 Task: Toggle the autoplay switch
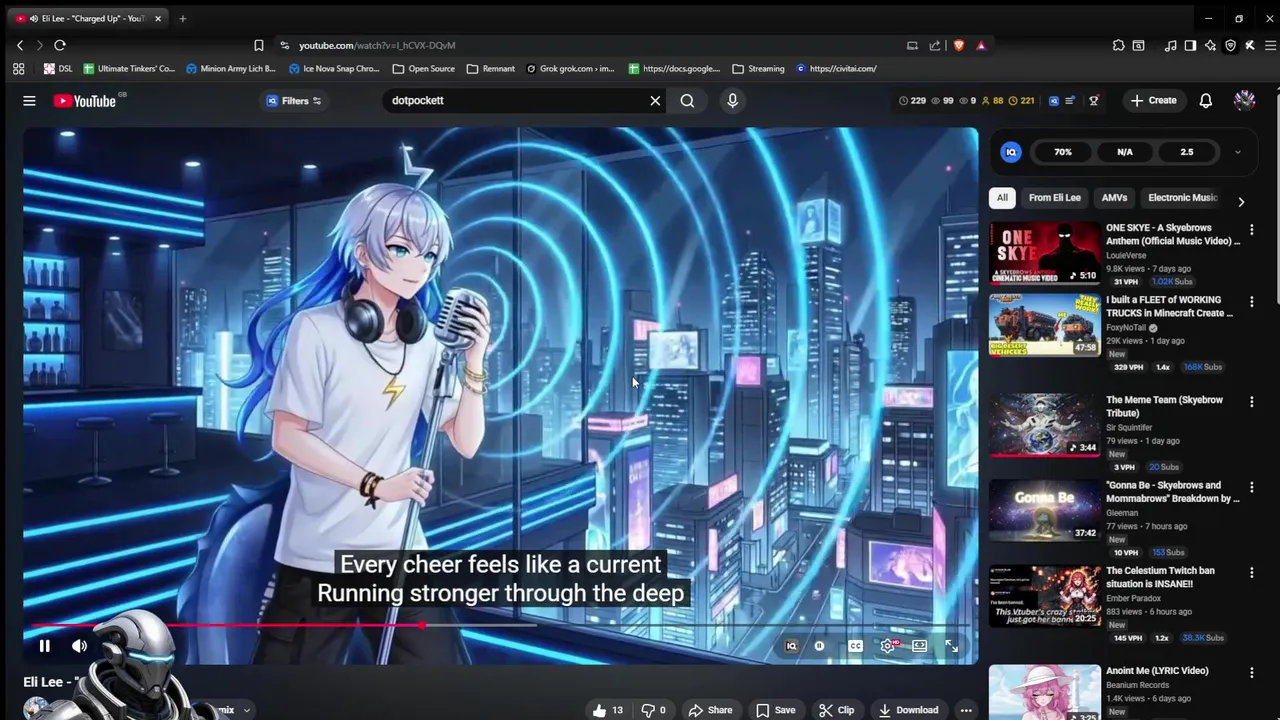point(819,646)
